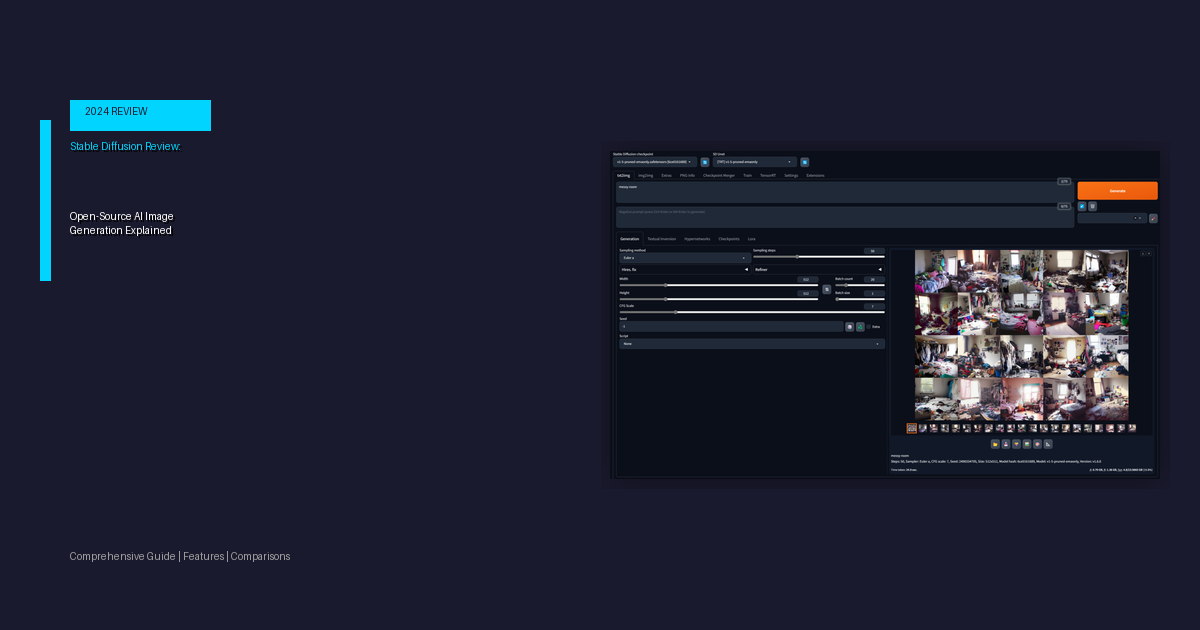Image resolution: width=1200 pixels, height=630 pixels.
Task: Reuse last seed with the recycle icon
Action: click(860, 327)
